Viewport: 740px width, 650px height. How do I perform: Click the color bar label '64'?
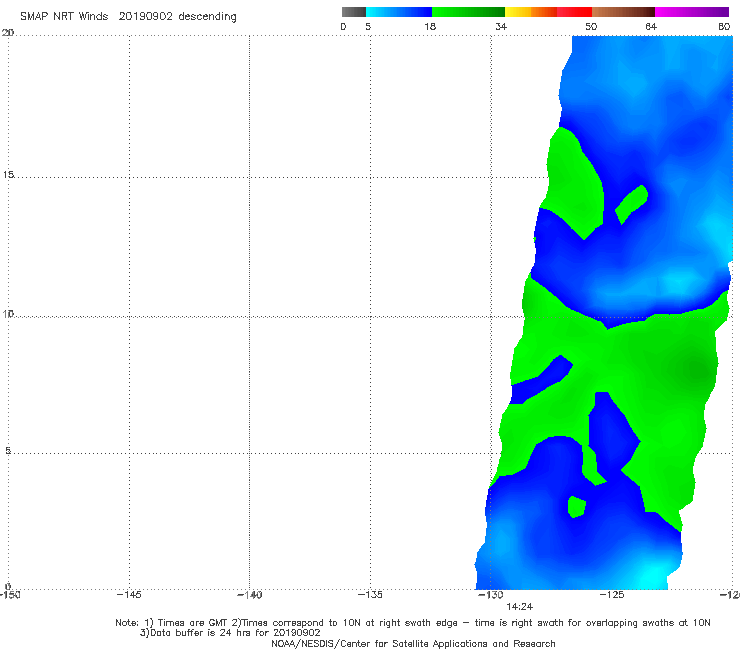coord(651,26)
